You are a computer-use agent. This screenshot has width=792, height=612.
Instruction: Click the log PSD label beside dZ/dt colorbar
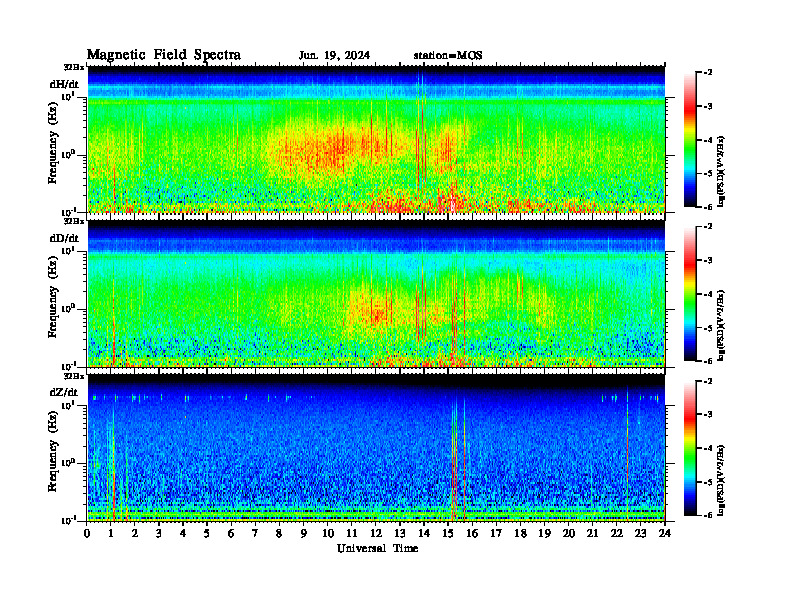[x=721, y=479]
